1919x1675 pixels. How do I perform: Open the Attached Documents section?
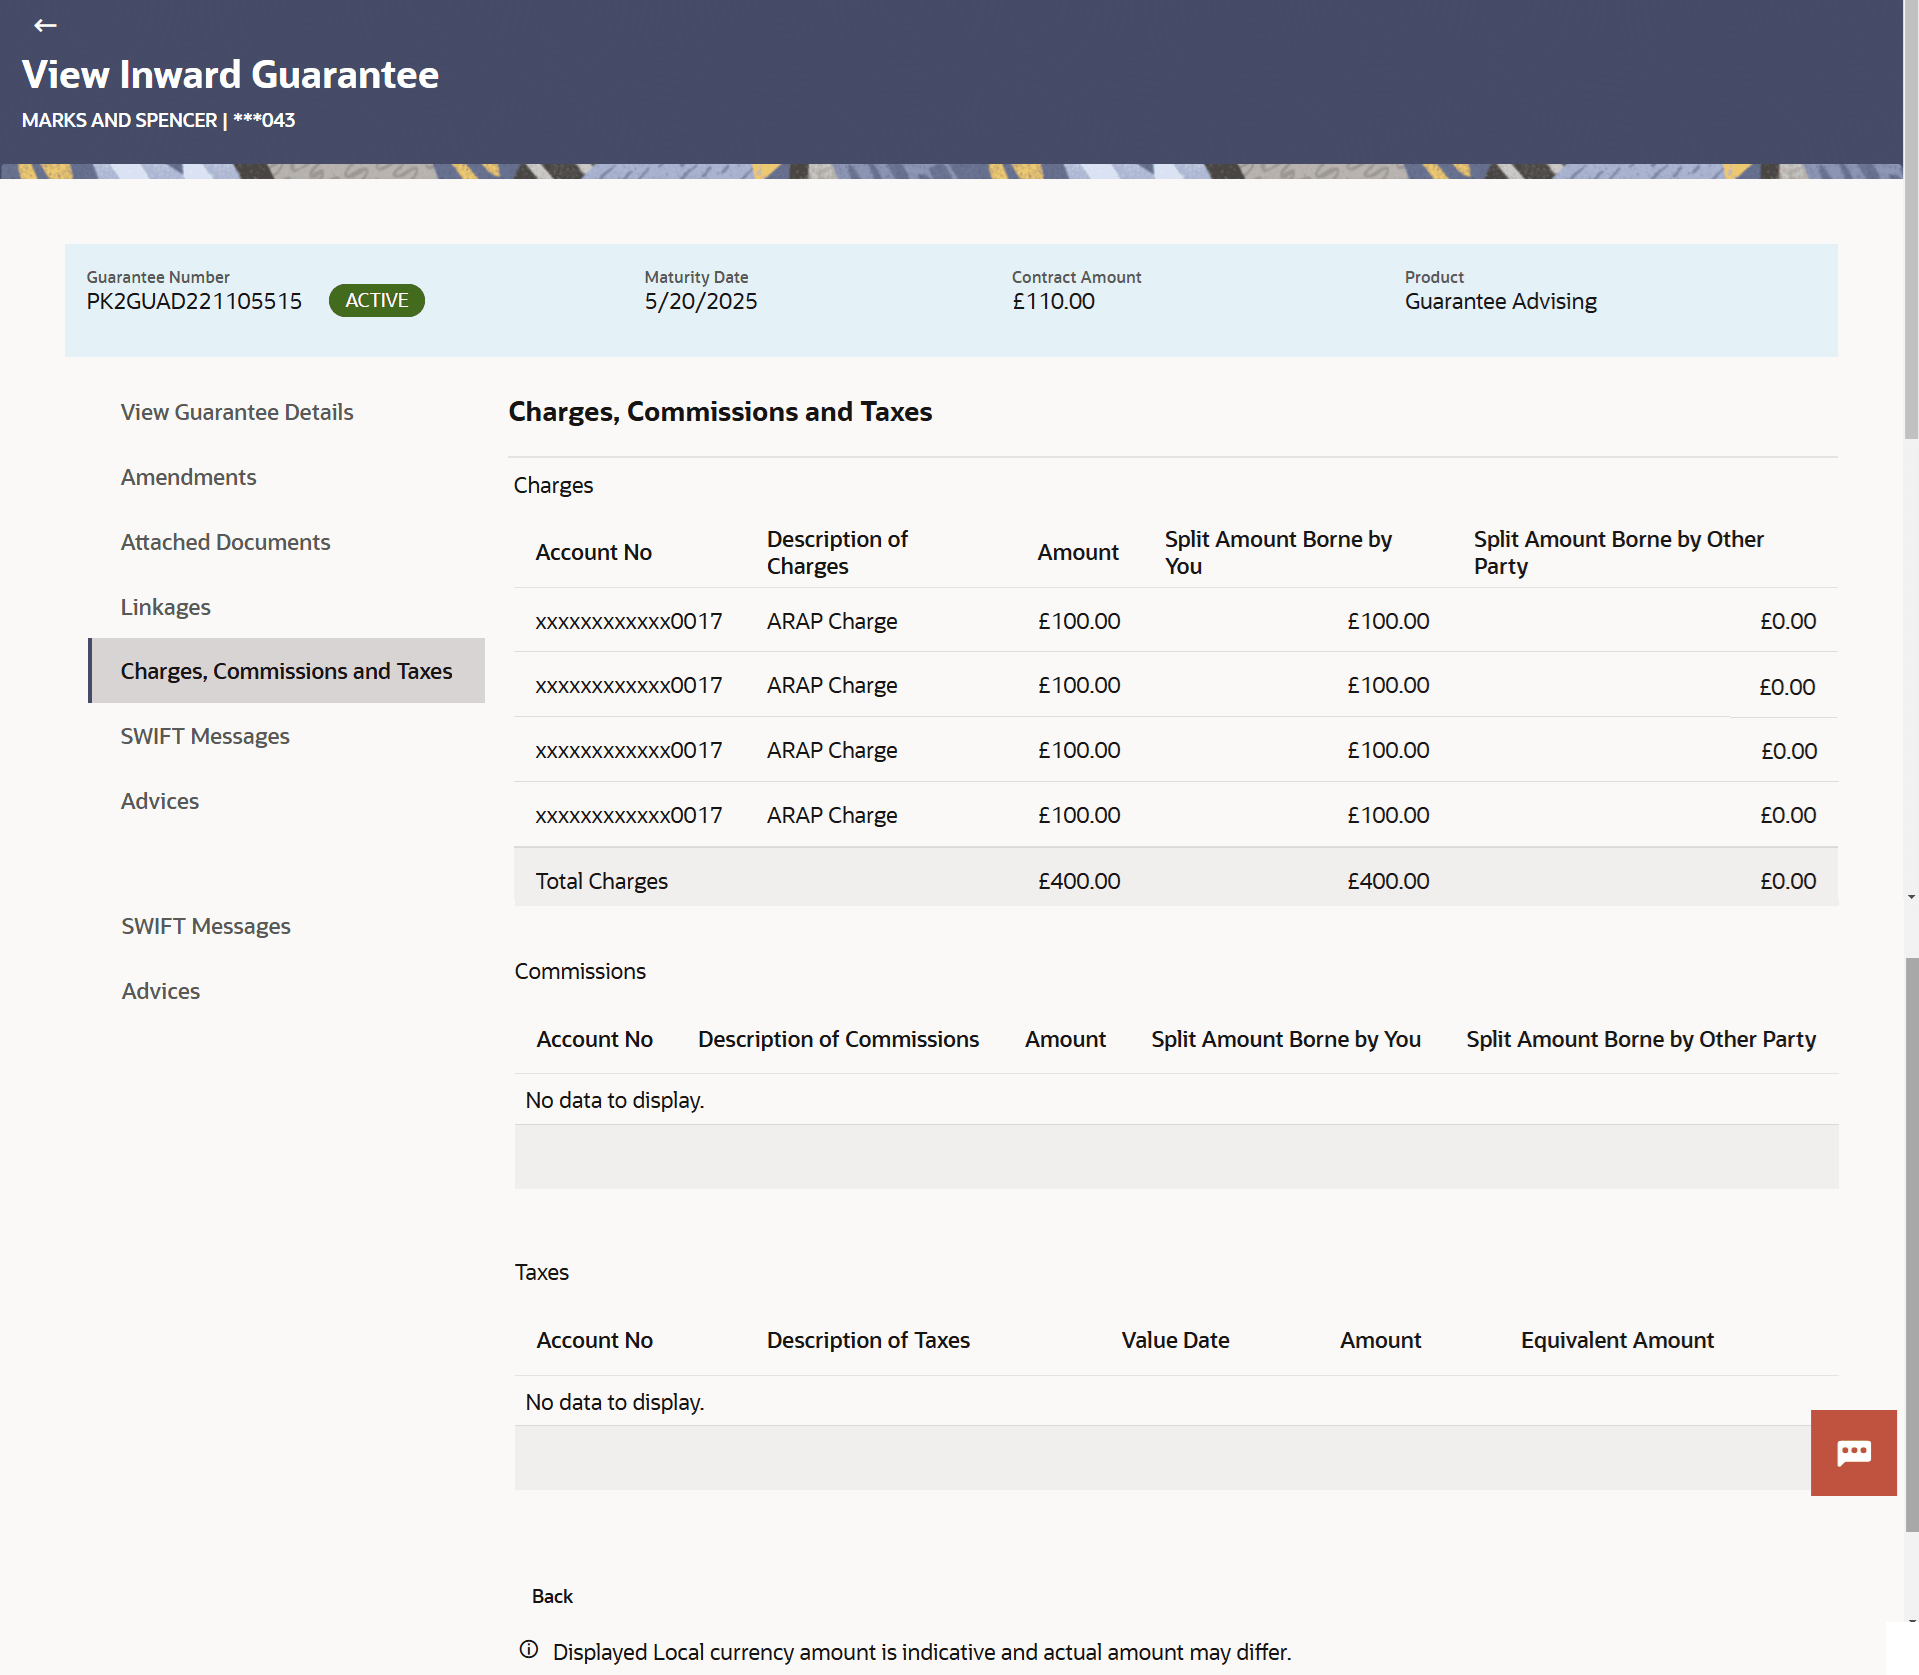click(x=225, y=542)
